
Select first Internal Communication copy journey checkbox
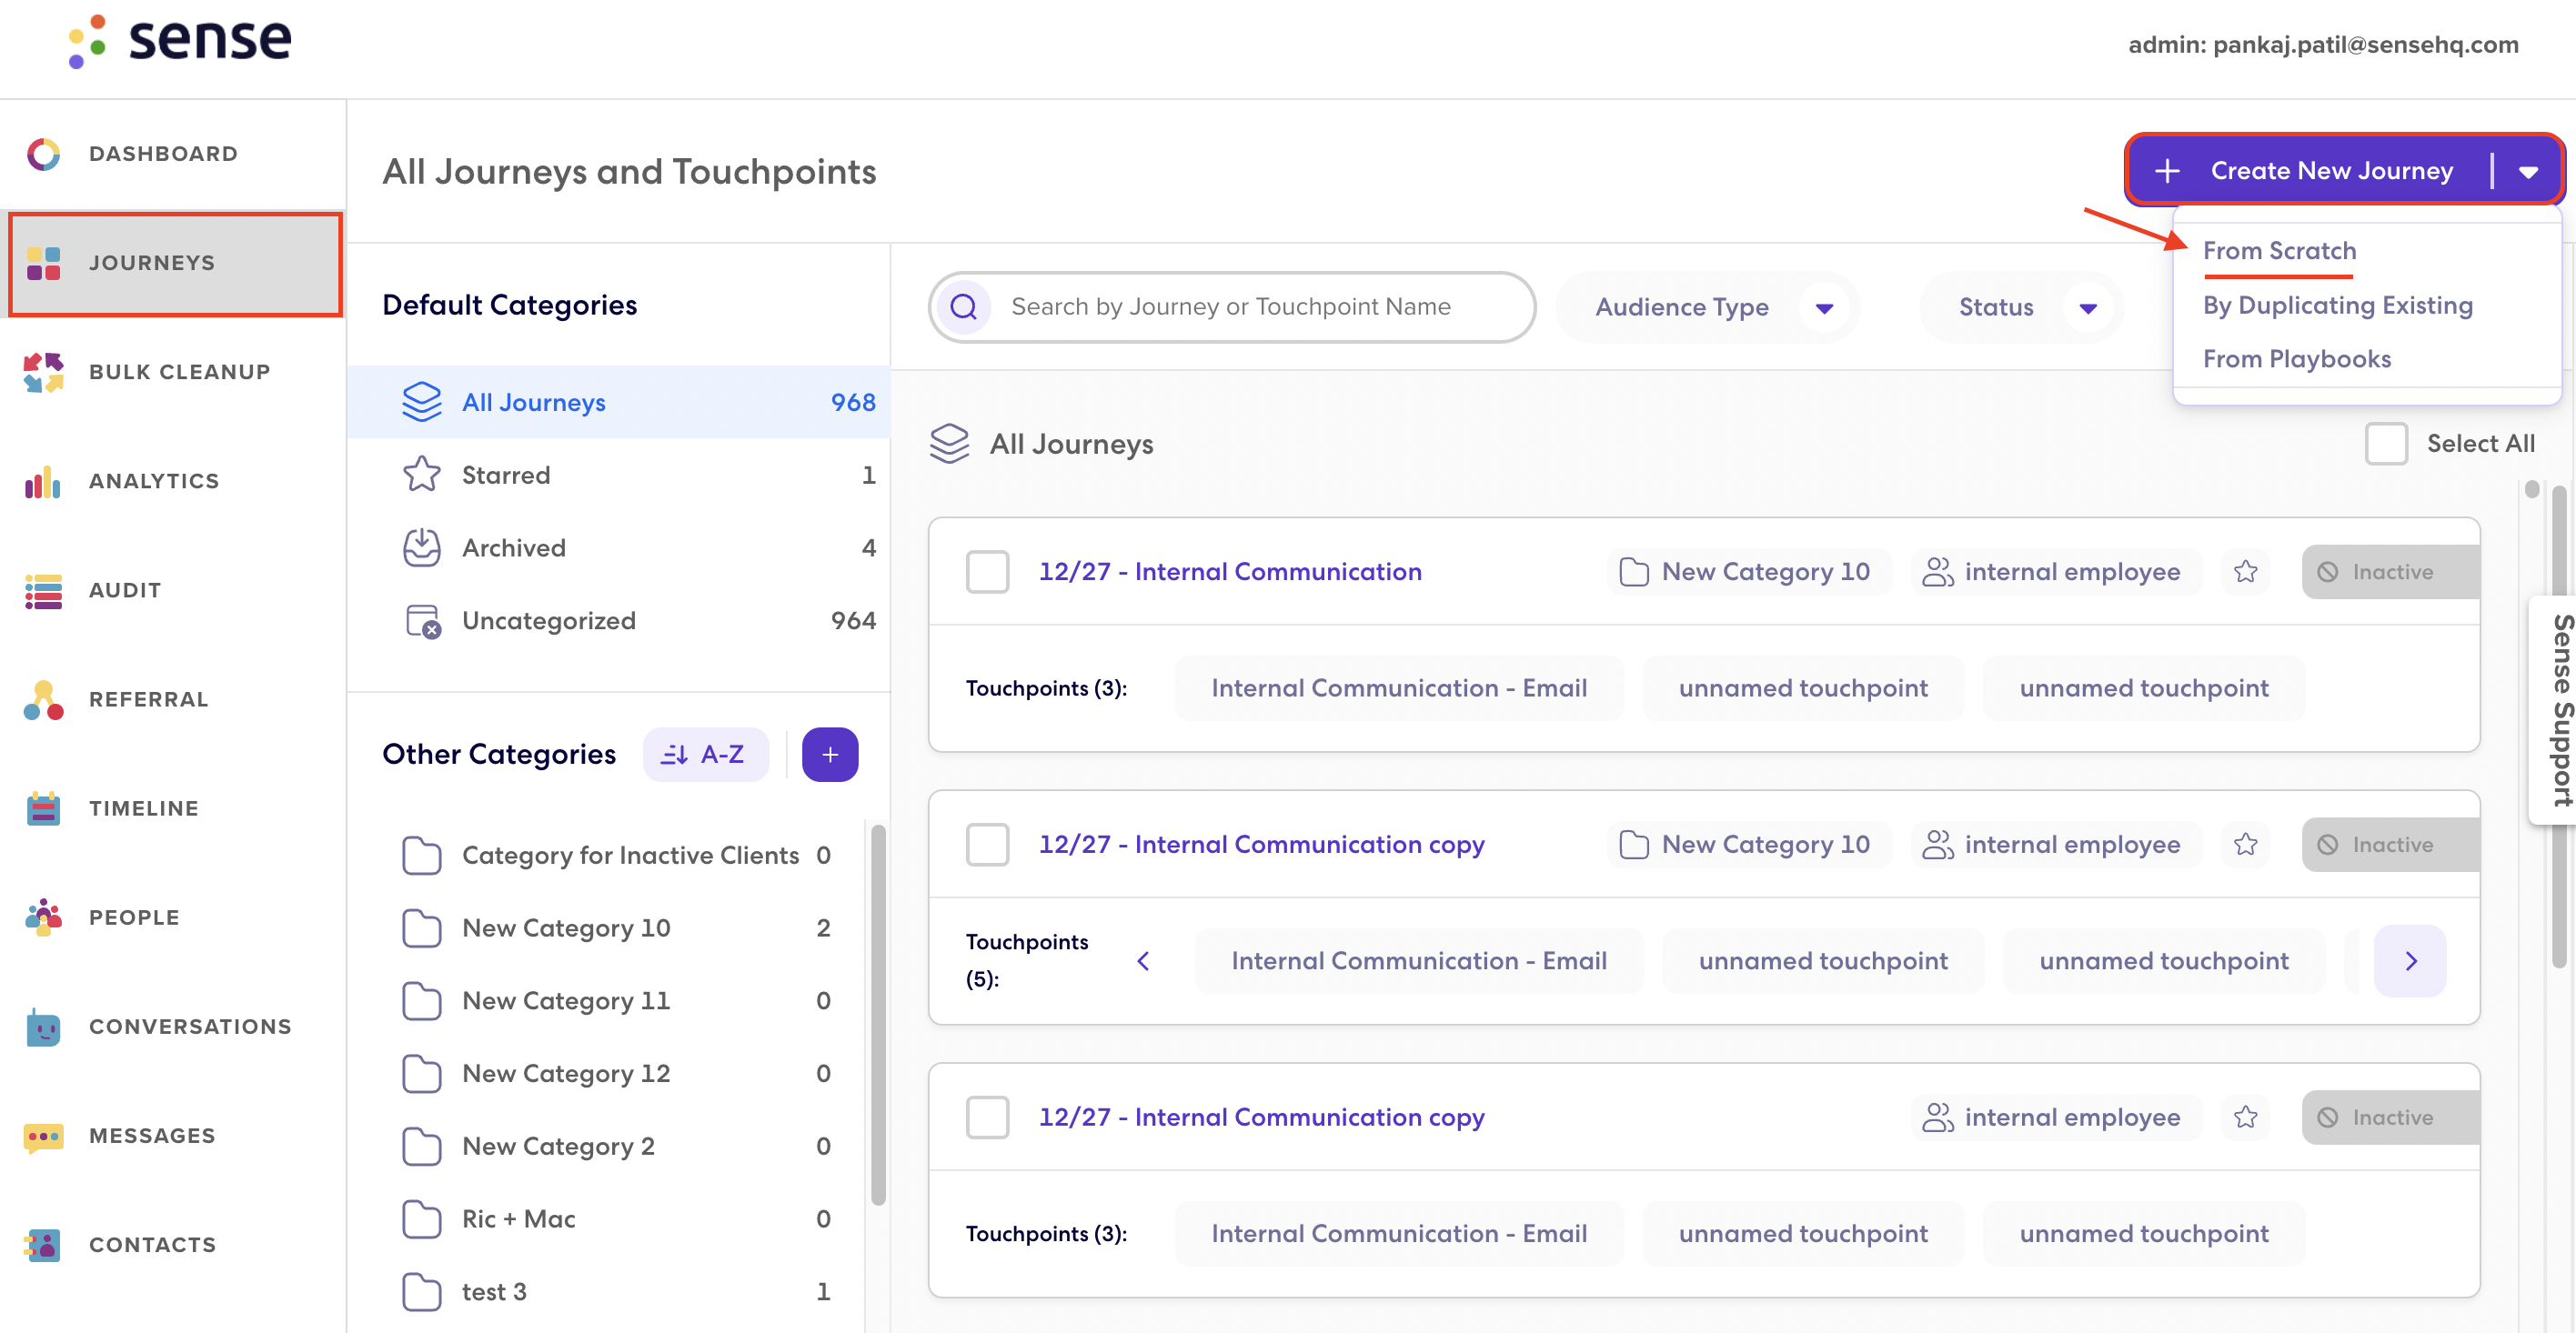click(x=987, y=845)
